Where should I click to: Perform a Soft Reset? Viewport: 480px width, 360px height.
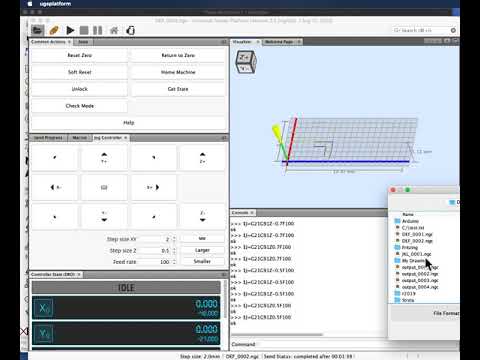(80, 72)
